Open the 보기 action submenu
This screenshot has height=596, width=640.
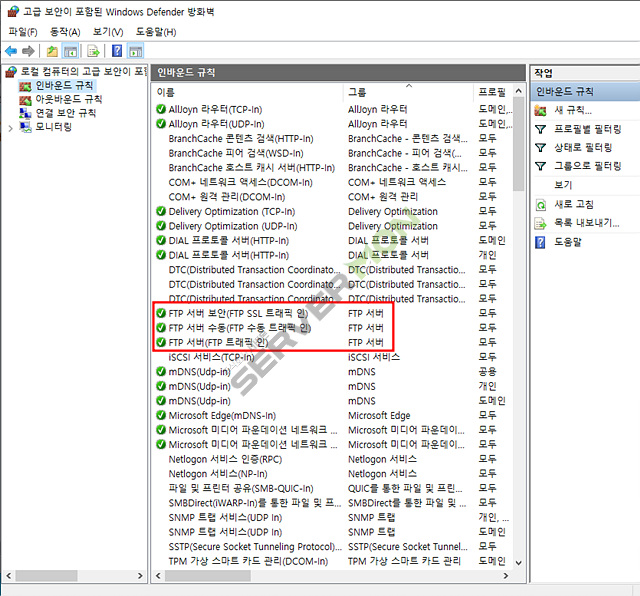pyautogui.click(x=563, y=185)
